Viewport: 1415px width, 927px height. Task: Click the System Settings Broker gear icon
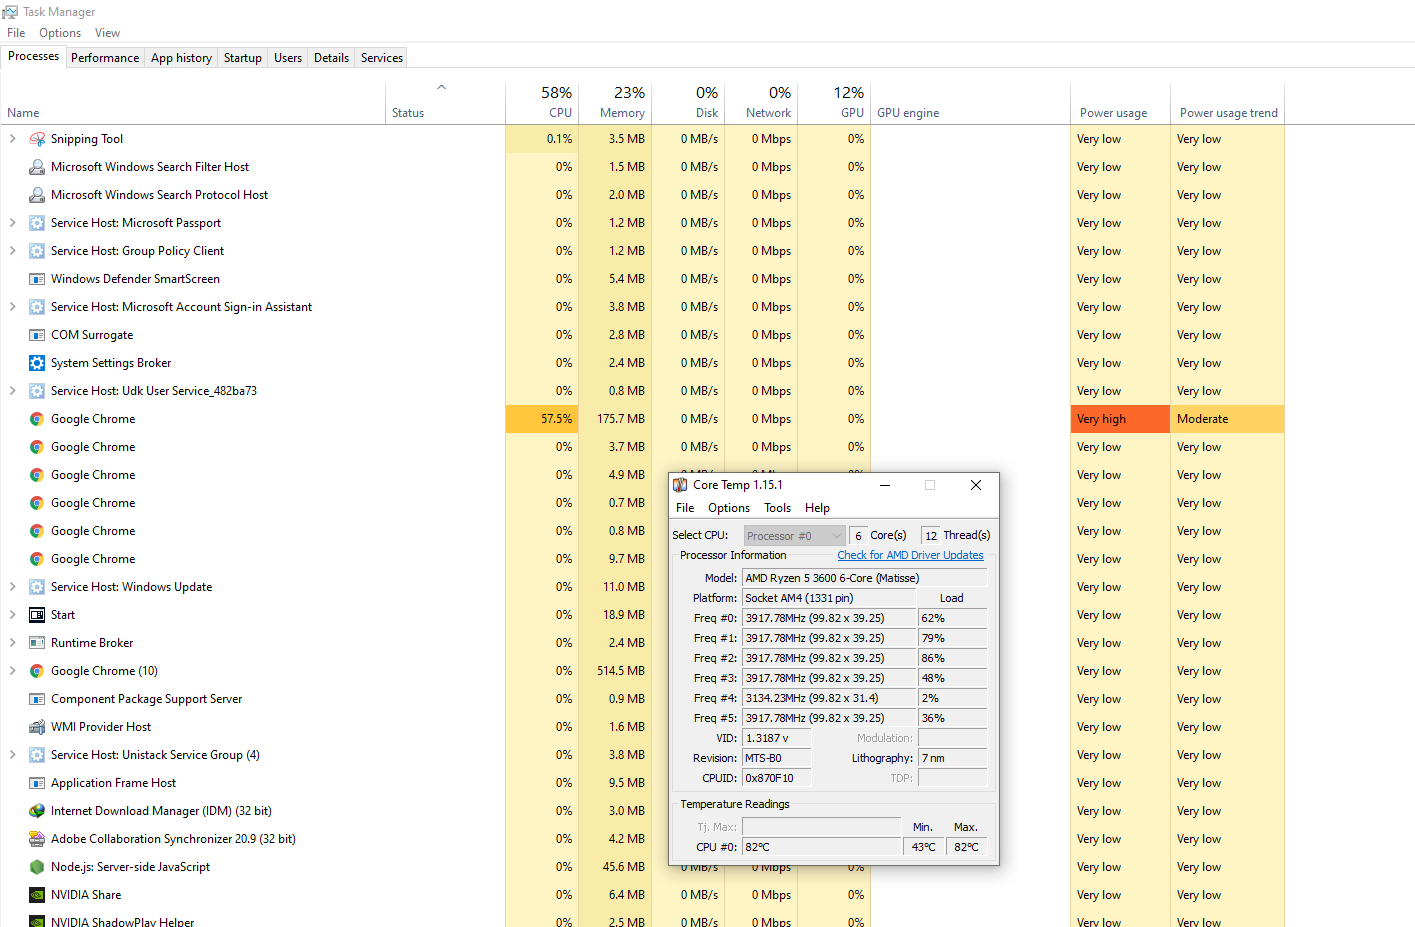pos(37,363)
